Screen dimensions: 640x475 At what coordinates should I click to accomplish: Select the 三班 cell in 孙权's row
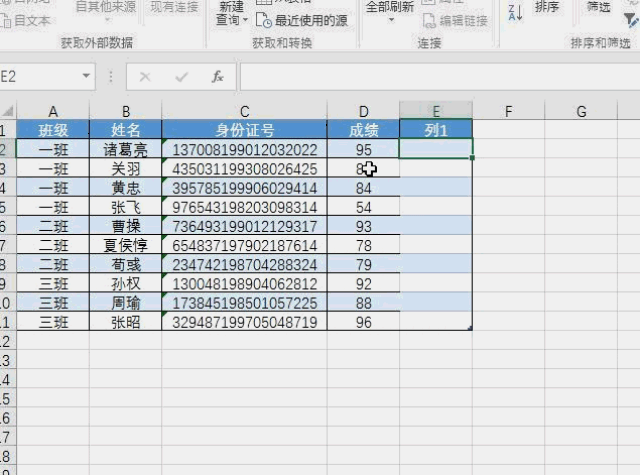click(x=53, y=283)
